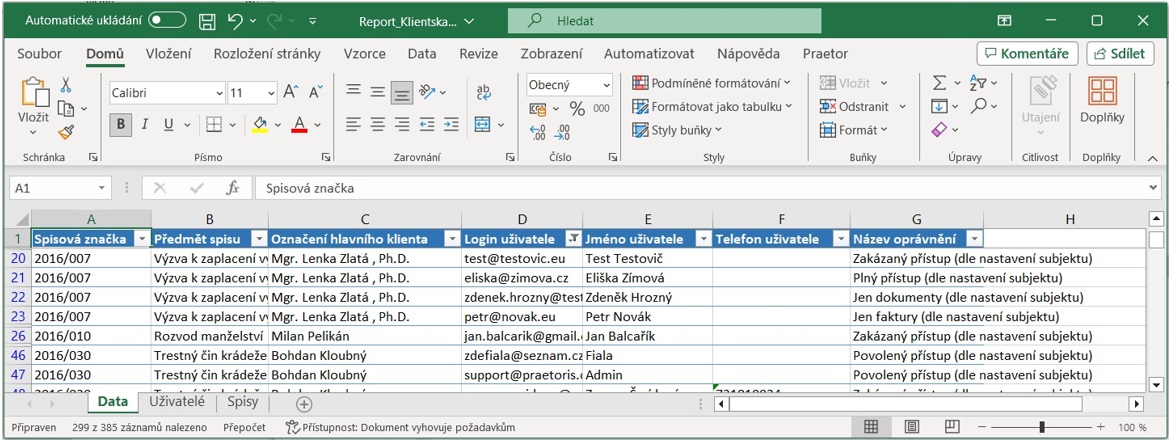Click the A1 Name Box
1171x442 pixels.
pos(60,189)
